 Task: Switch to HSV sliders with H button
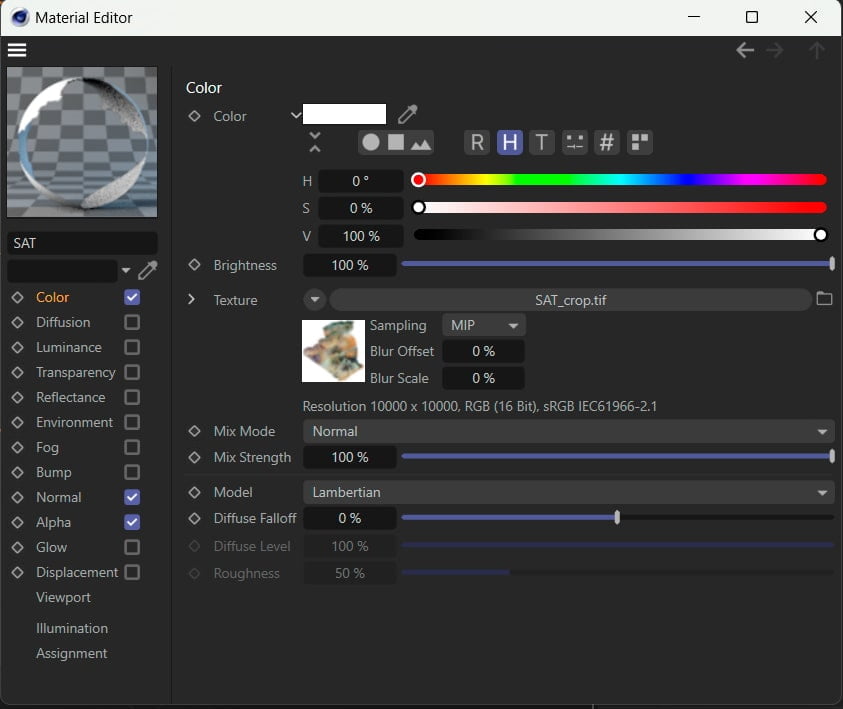pyautogui.click(x=510, y=142)
